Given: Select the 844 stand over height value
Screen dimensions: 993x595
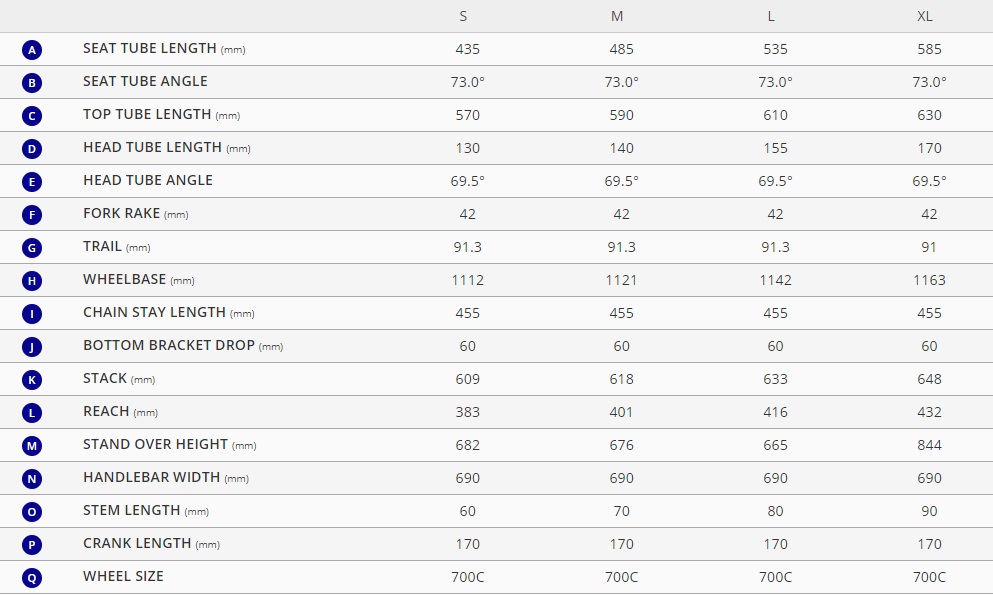Looking at the screenshot, I should [x=929, y=445].
